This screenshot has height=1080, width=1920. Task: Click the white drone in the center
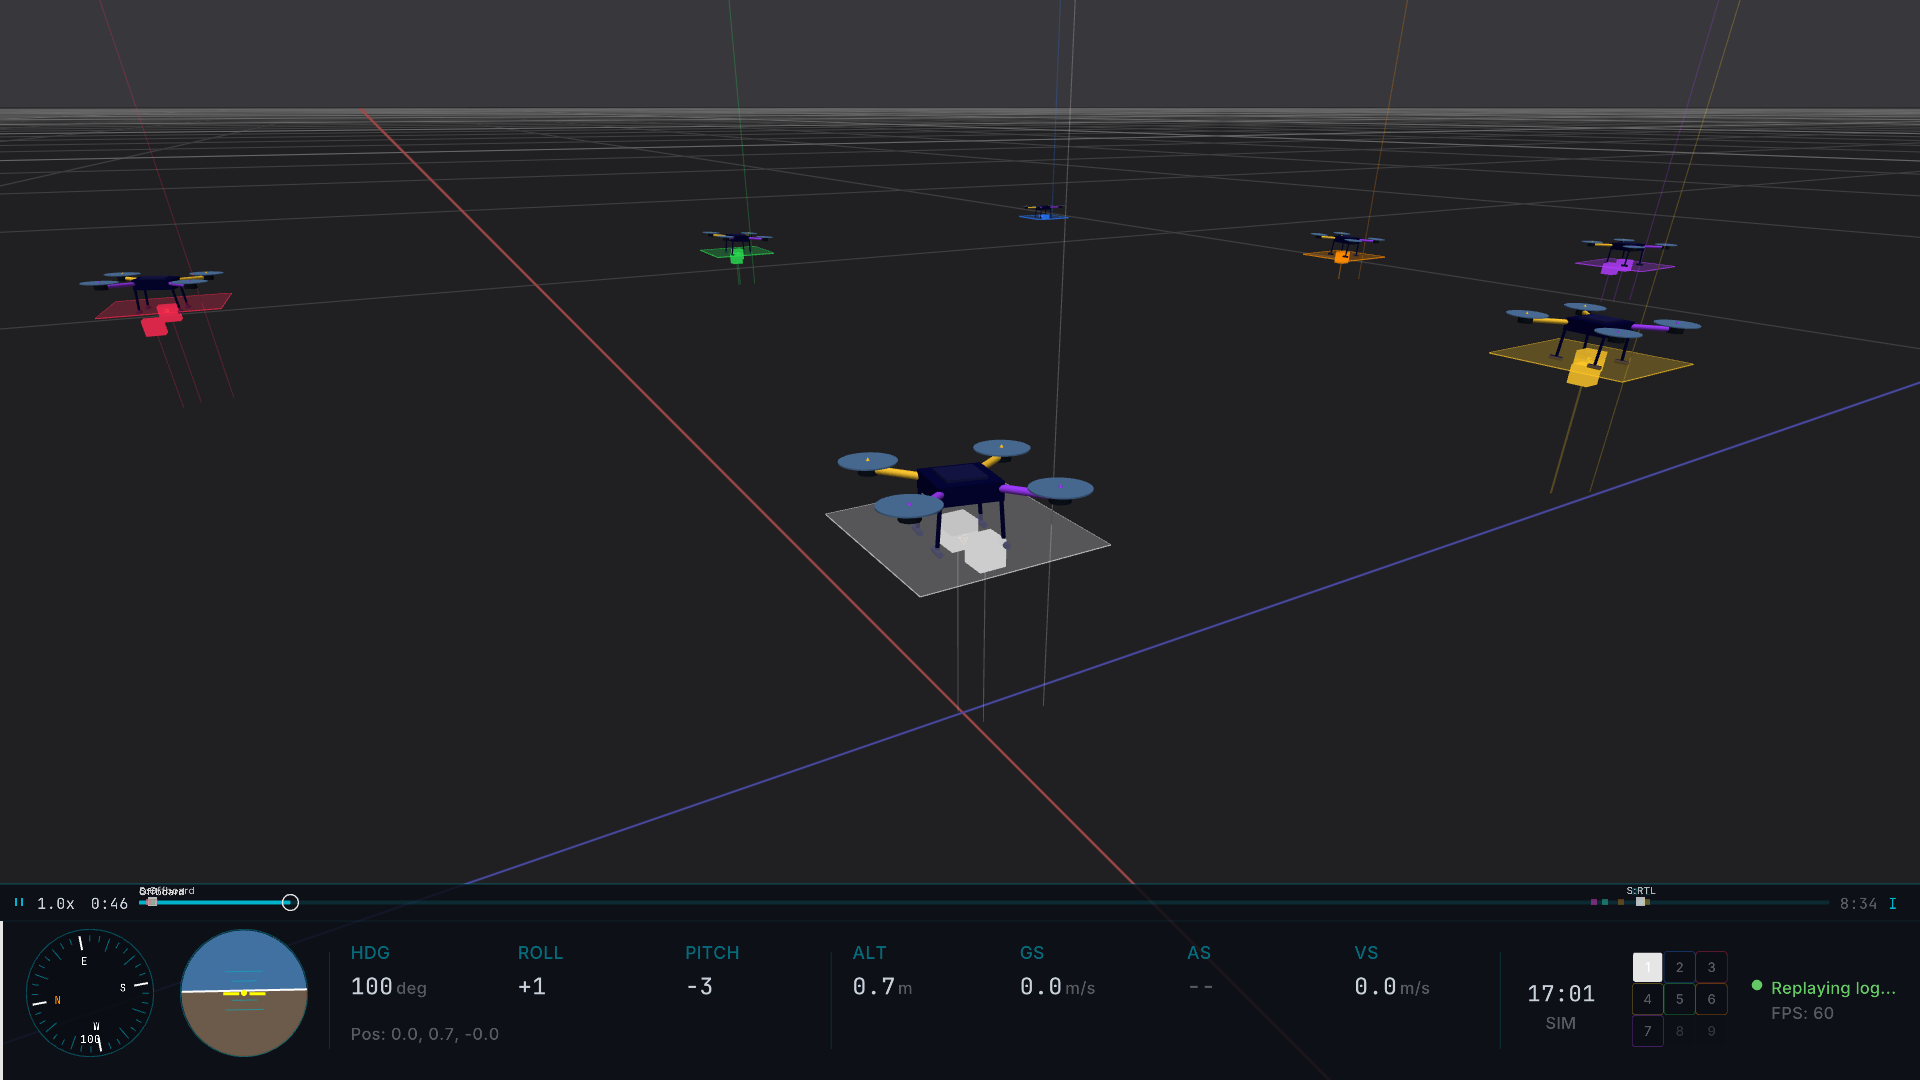pyautogui.click(x=962, y=487)
